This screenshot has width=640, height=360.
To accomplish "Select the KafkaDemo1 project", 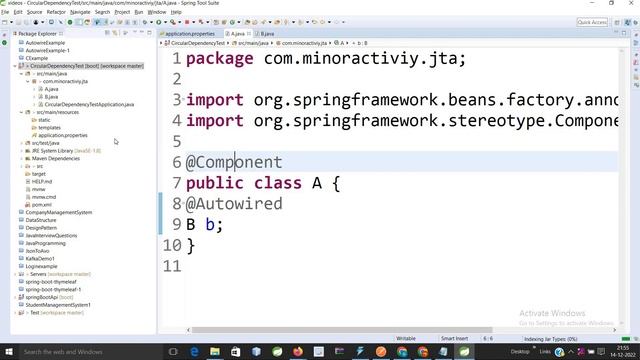I will 40,259.
